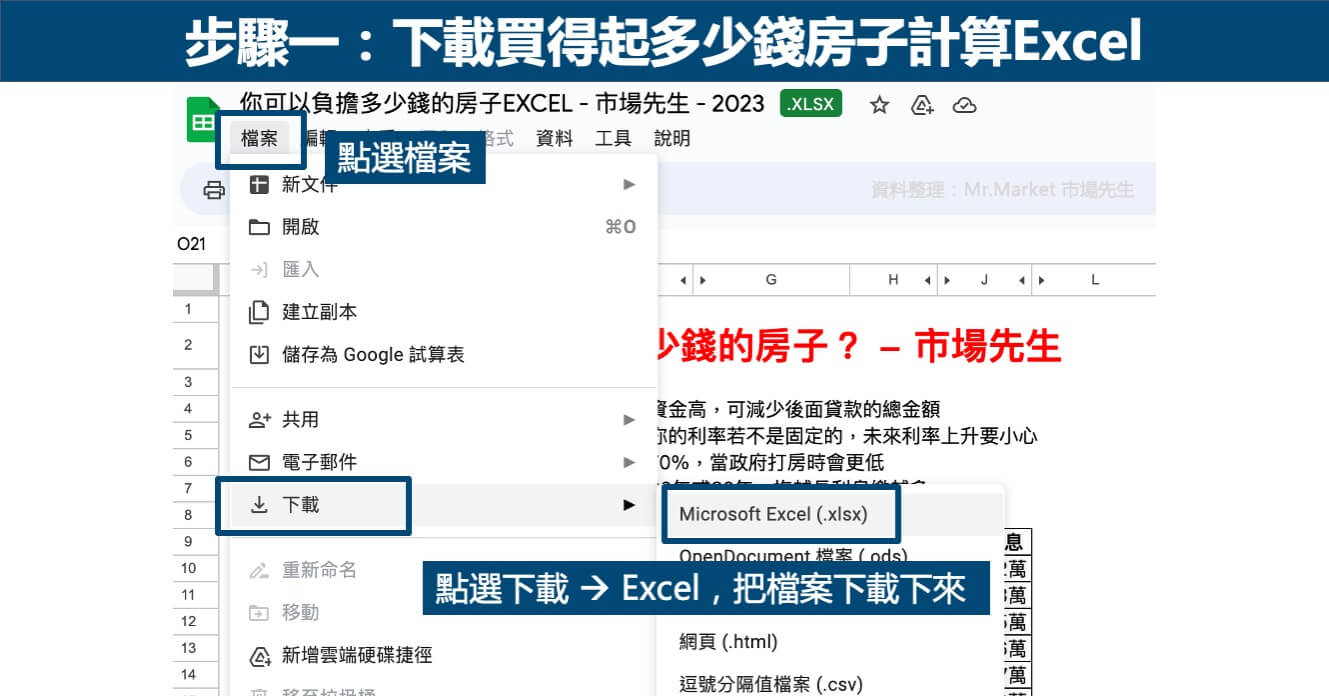Open the 檔案 (File) menu
The image size is (1329, 696).
(259, 139)
